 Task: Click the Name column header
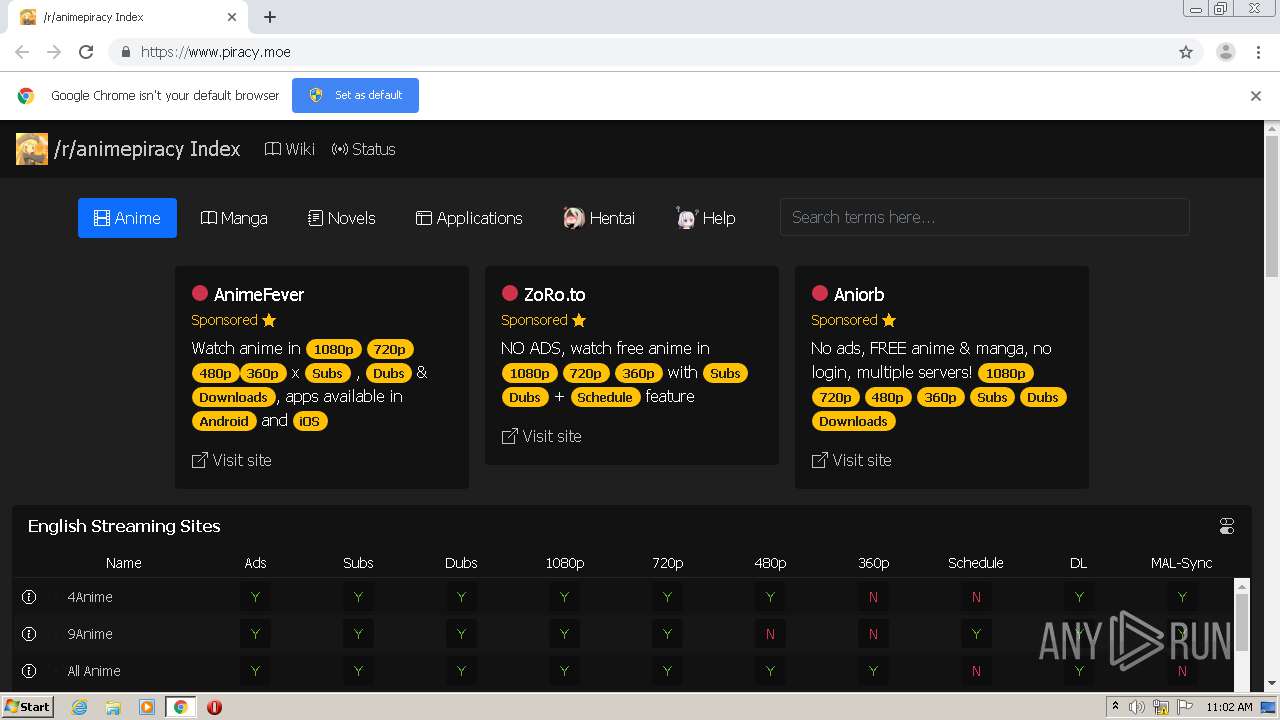tap(124, 563)
